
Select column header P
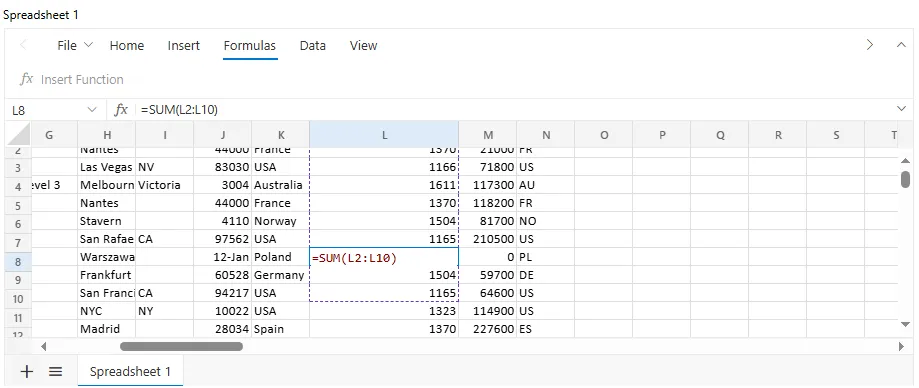point(662,135)
